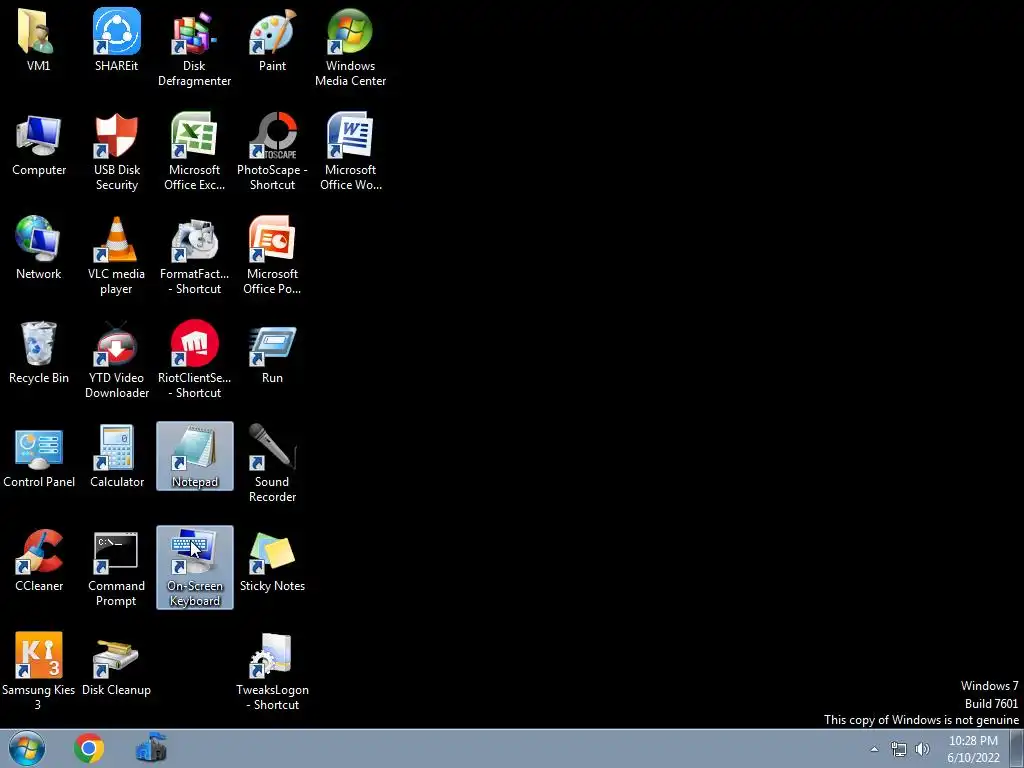Open the volume speaker tray icon
This screenshot has height=768, width=1024.
pos(922,749)
